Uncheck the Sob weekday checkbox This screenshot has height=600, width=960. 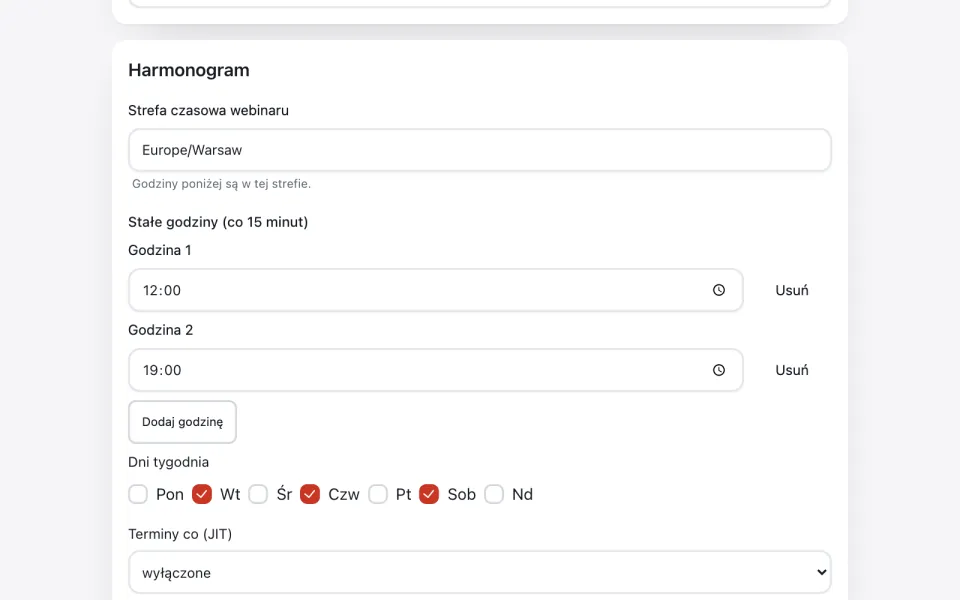(x=429, y=494)
